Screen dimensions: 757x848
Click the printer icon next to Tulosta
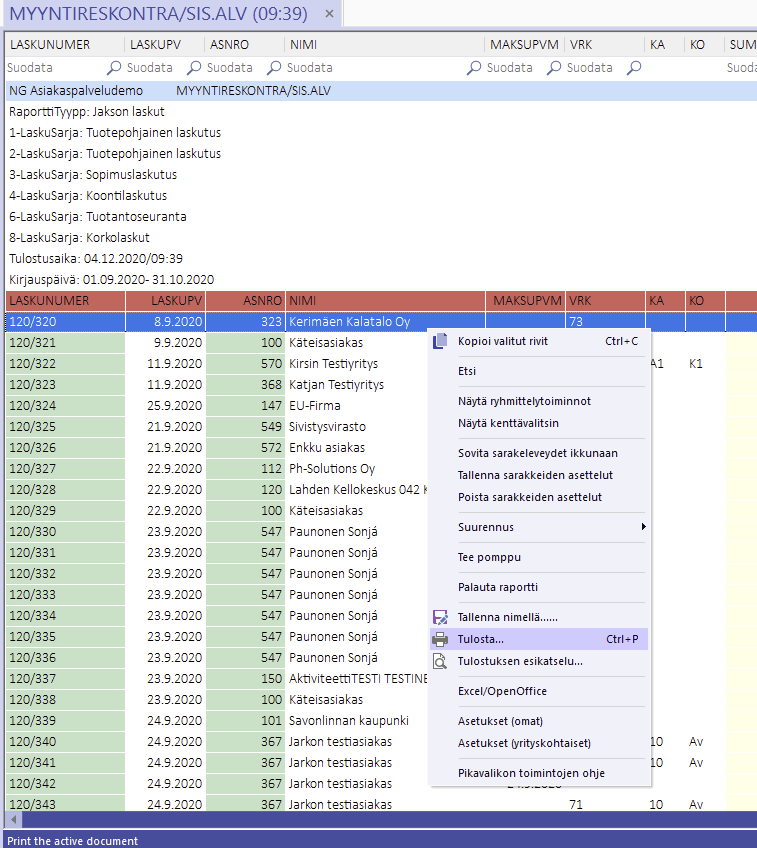tap(440, 639)
